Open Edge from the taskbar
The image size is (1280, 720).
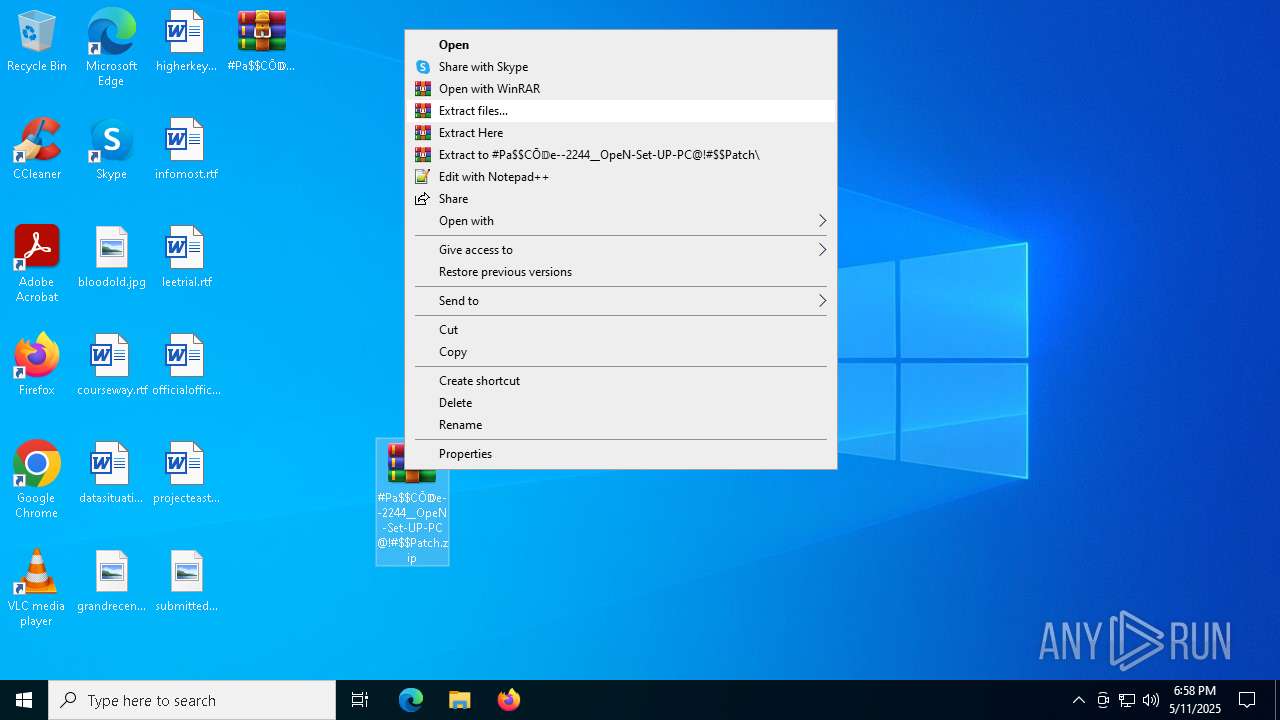[x=411, y=700]
